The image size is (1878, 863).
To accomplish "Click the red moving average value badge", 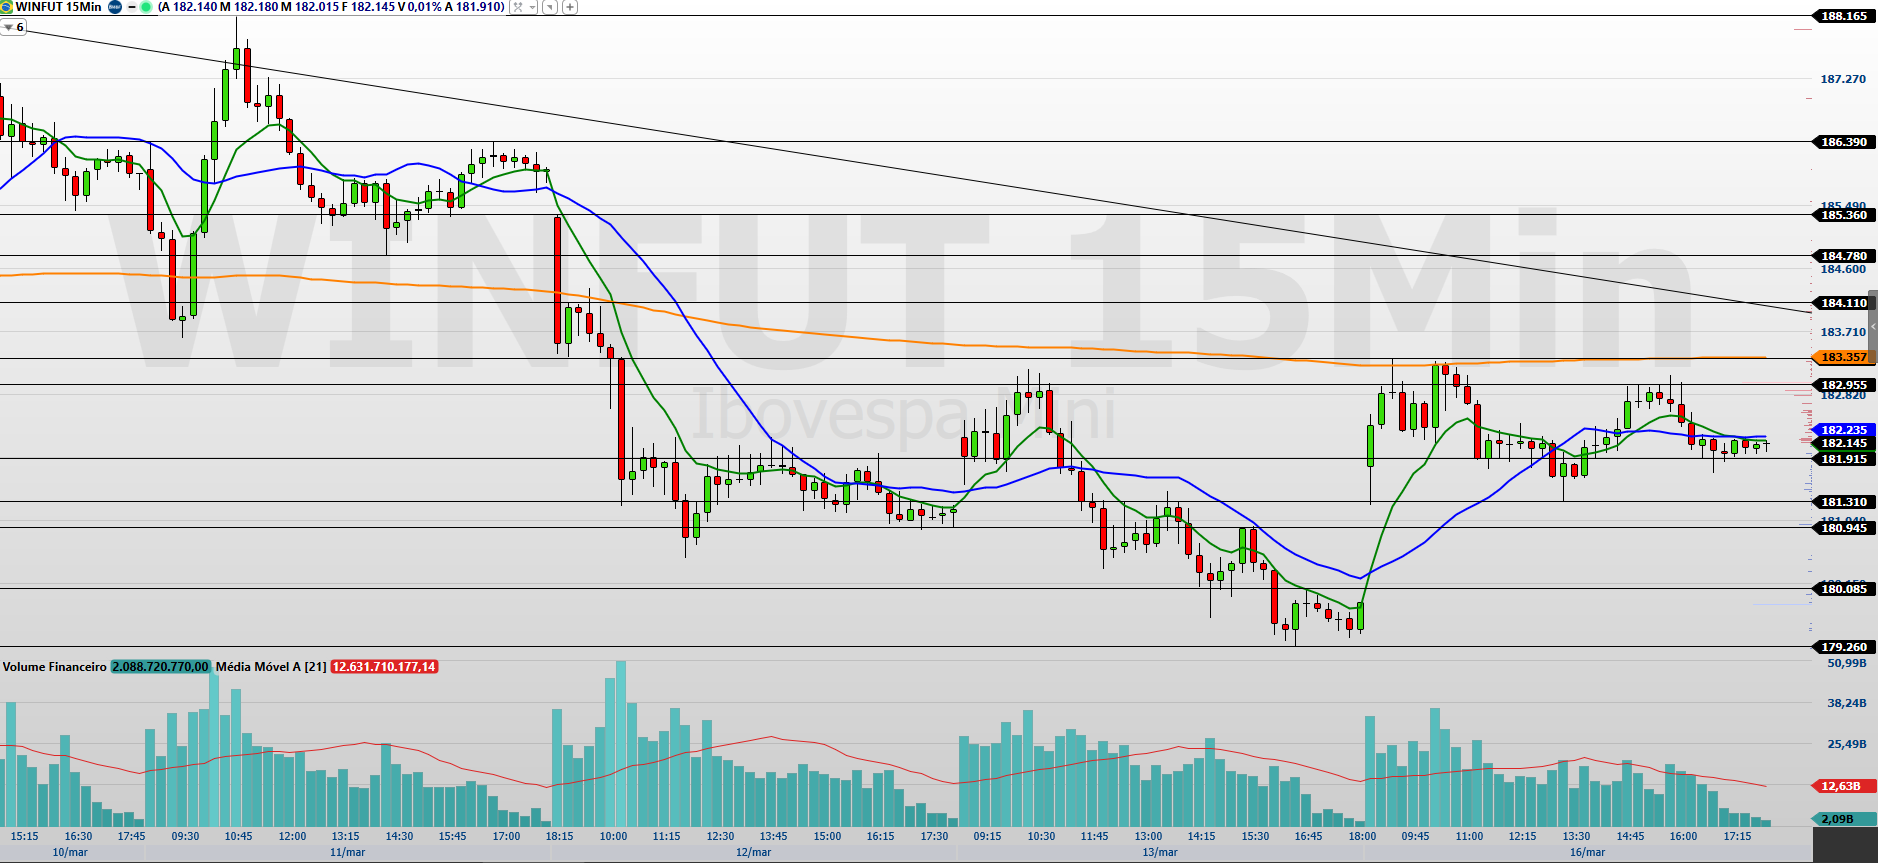I will [x=384, y=667].
